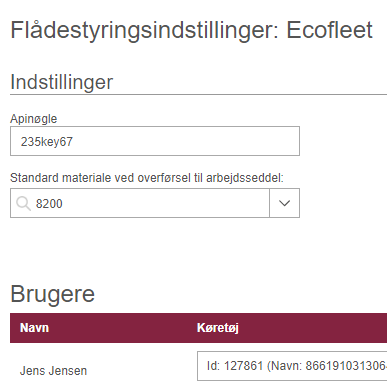Focus the Apinøgle input field
The width and height of the screenshot is (387, 392).
pyautogui.click(x=155, y=141)
